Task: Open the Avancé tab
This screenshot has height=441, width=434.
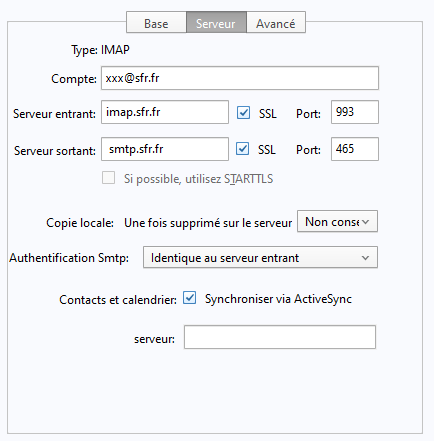Action: click(276, 22)
